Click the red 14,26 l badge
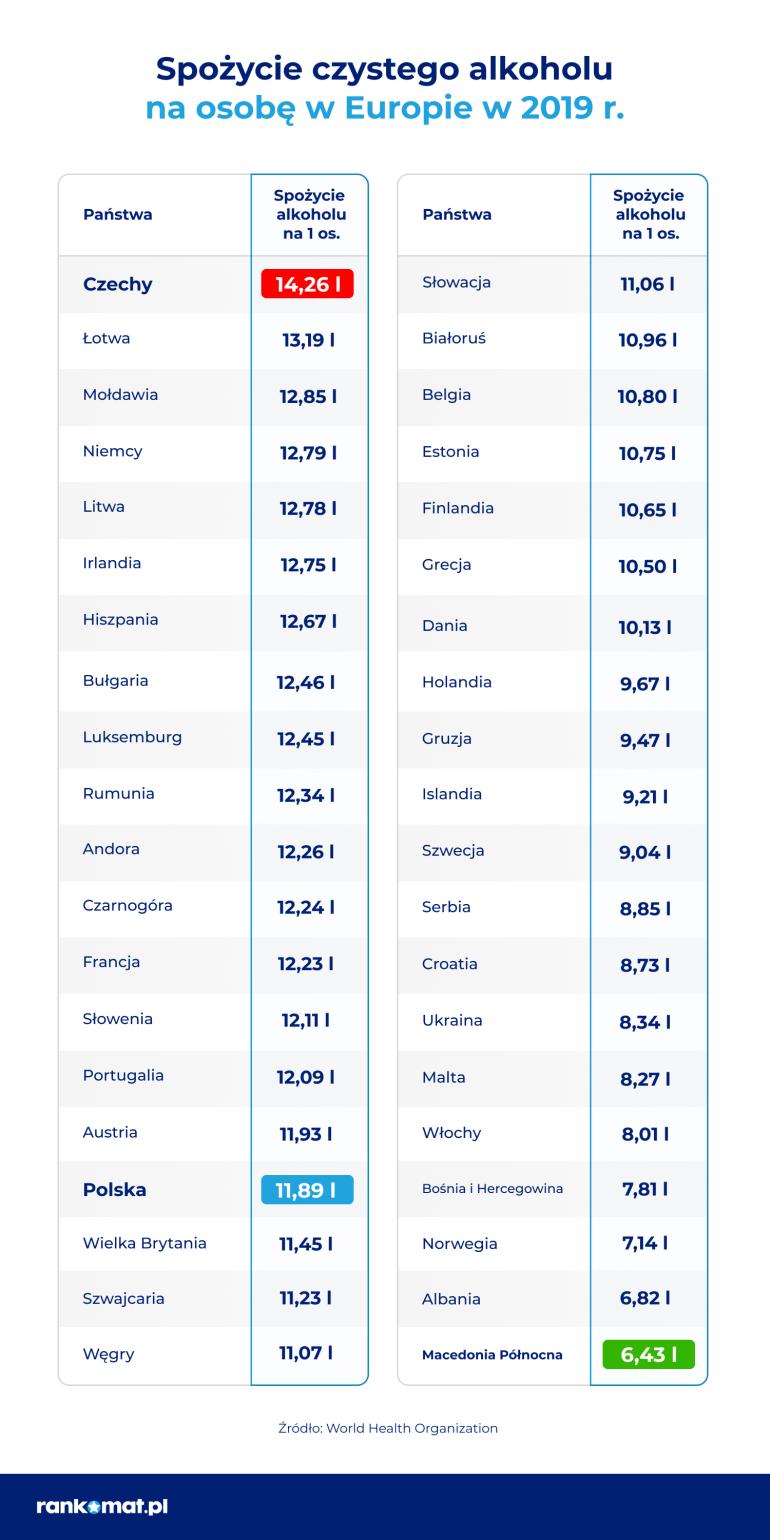Viewport: 770px width, 1540px height. point(307,284)
